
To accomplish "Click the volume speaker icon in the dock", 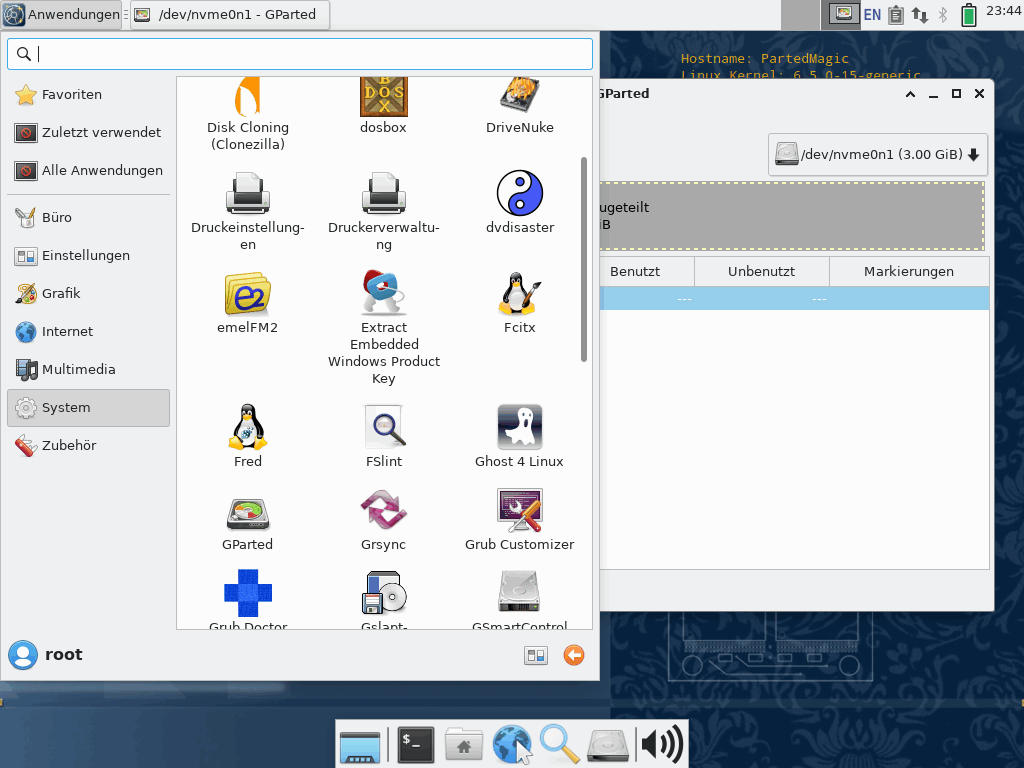I will tap(661, 744).
